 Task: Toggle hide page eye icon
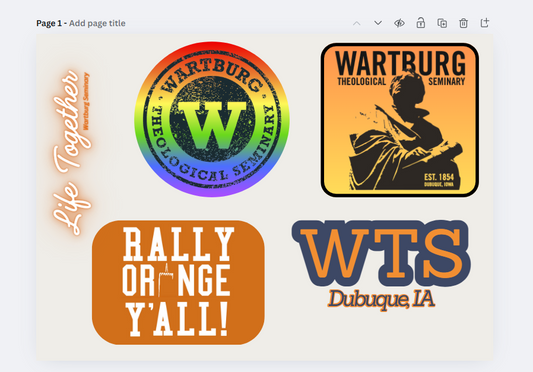pos(399,23)
